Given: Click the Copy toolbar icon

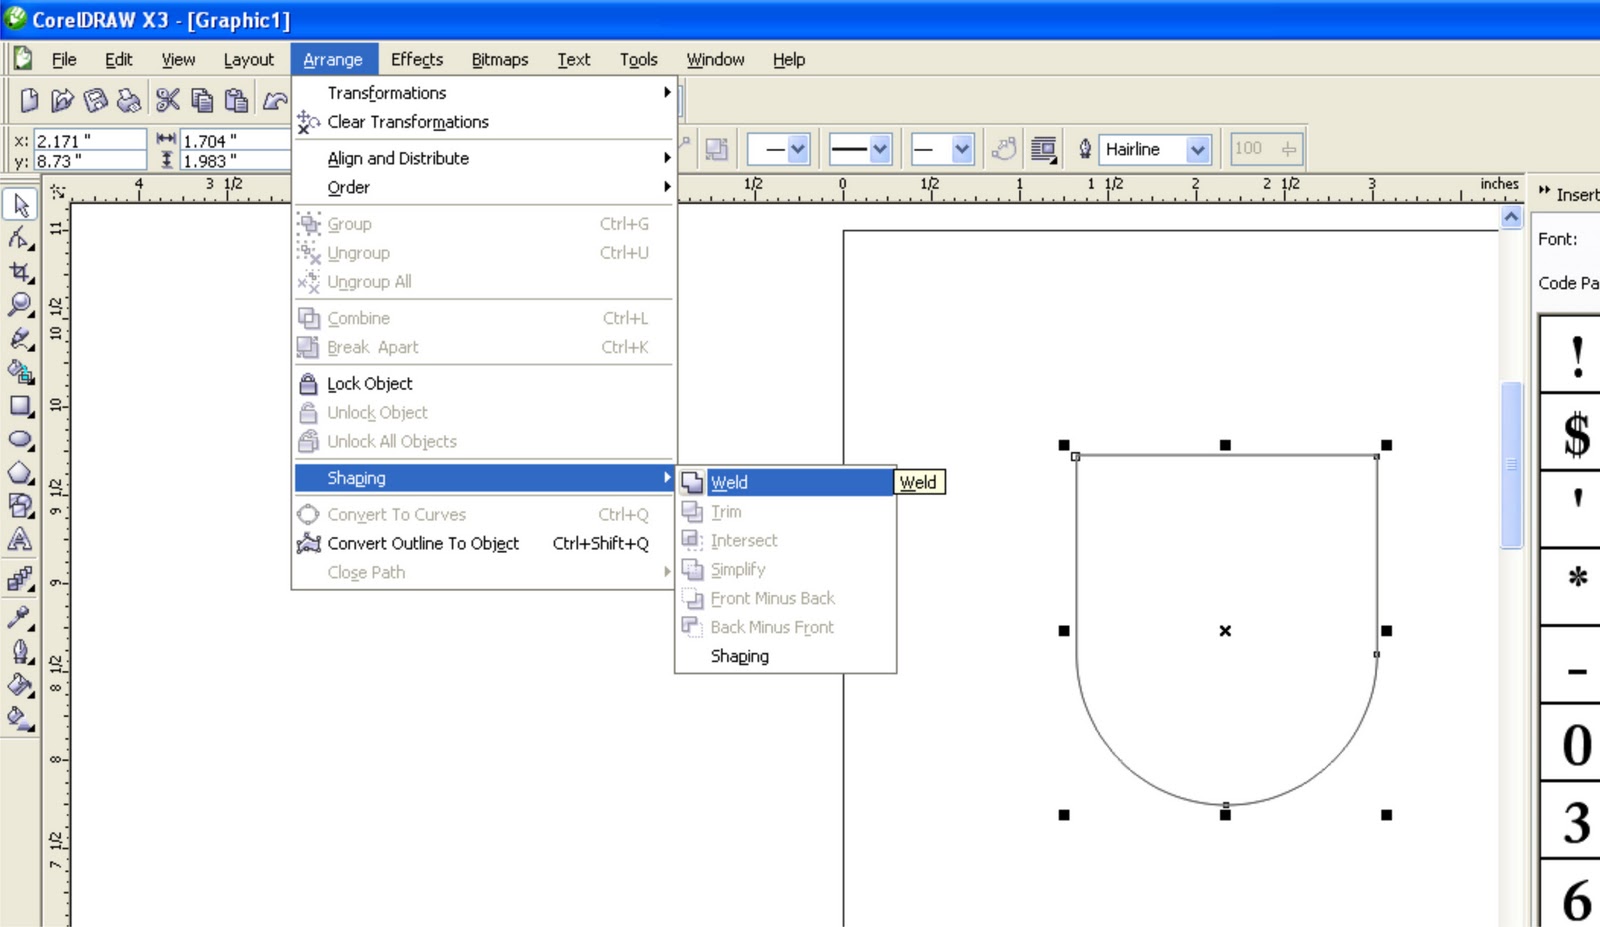Looking at the screenshot, I should pos(202,100).
